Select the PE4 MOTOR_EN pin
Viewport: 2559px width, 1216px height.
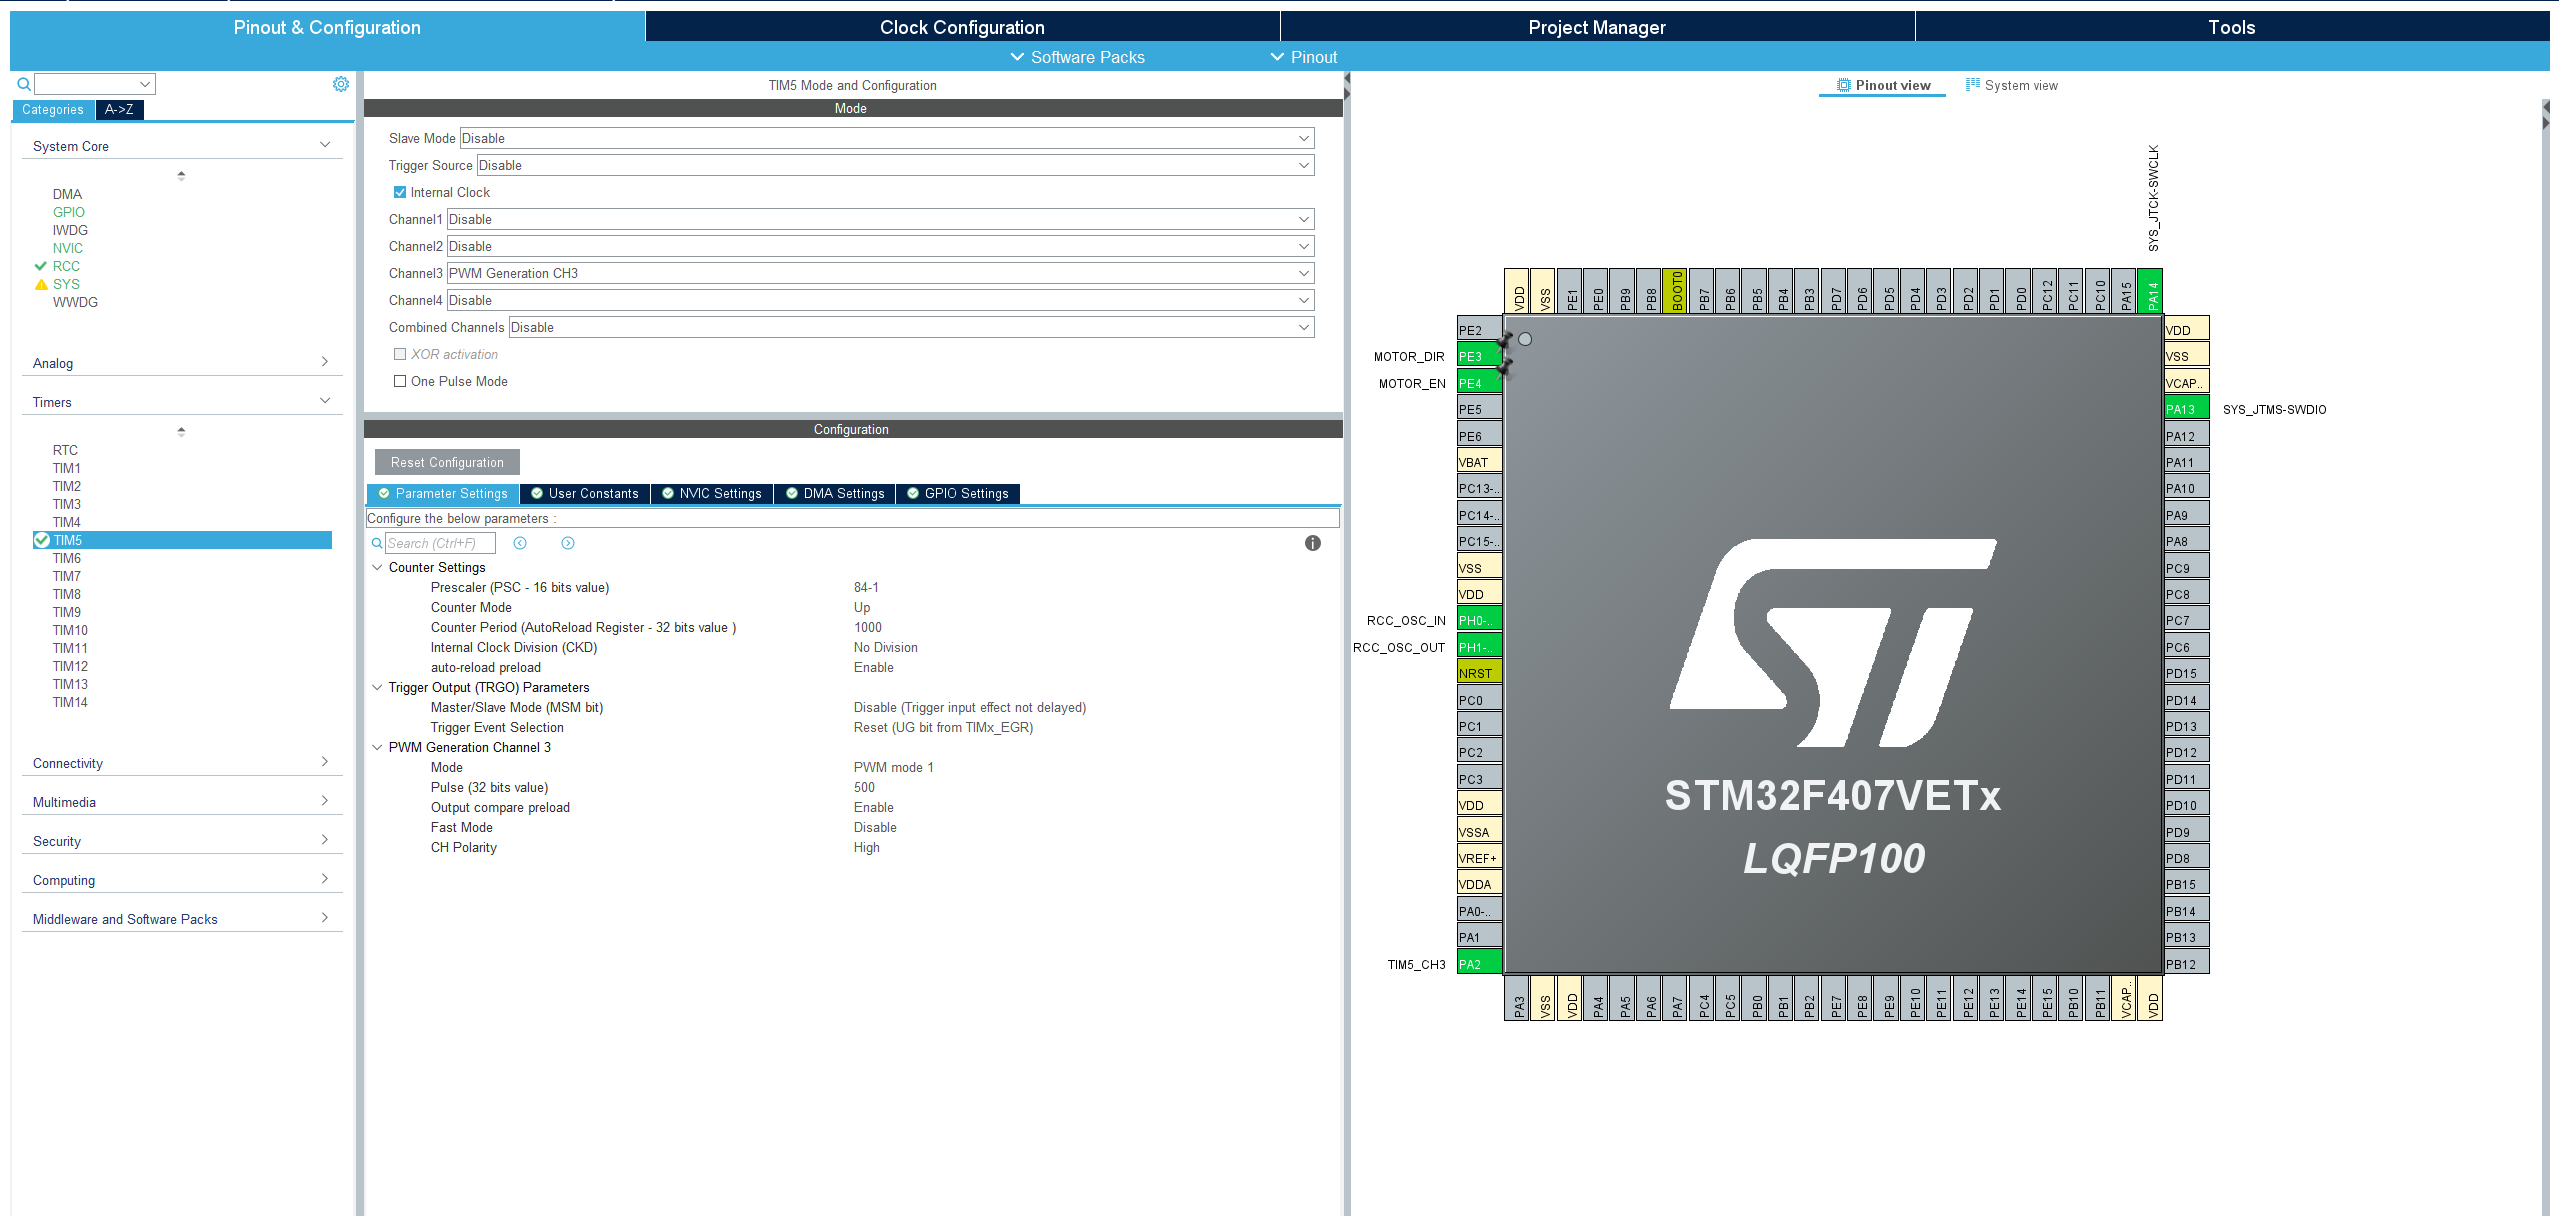pyautogui.click(x=1479, y=383)
